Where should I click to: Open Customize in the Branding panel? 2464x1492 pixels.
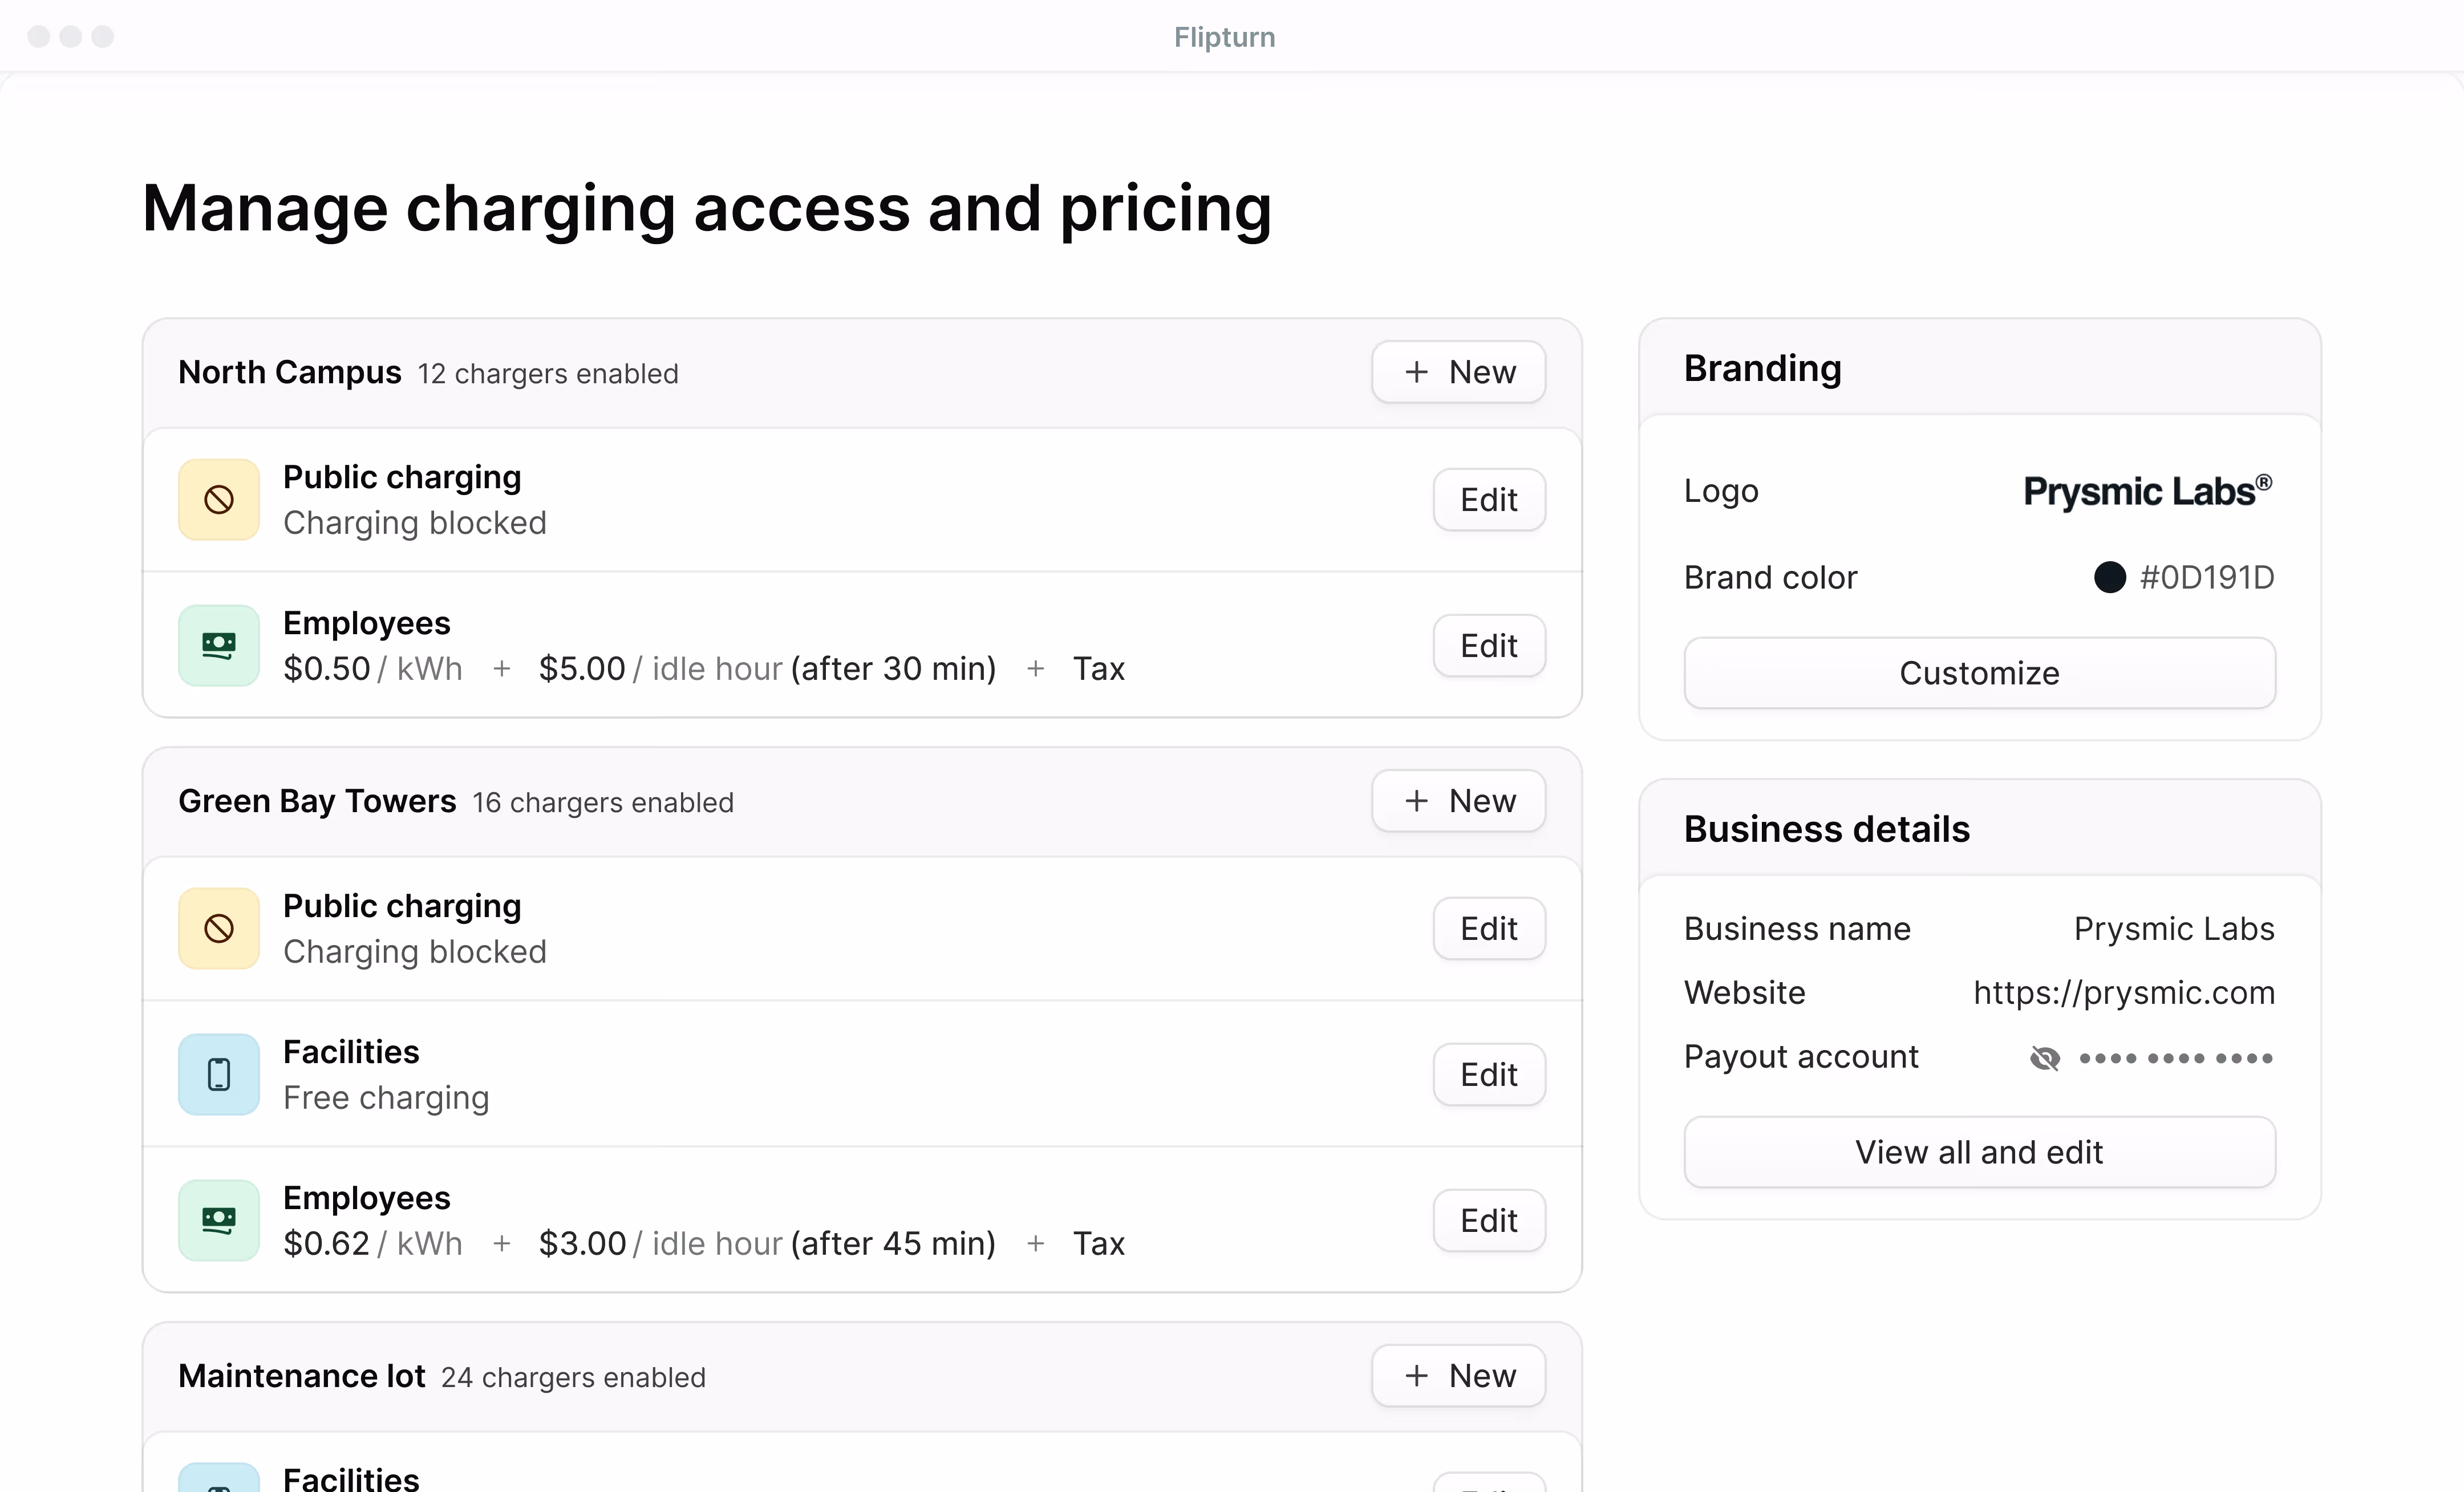(1978, 672)
